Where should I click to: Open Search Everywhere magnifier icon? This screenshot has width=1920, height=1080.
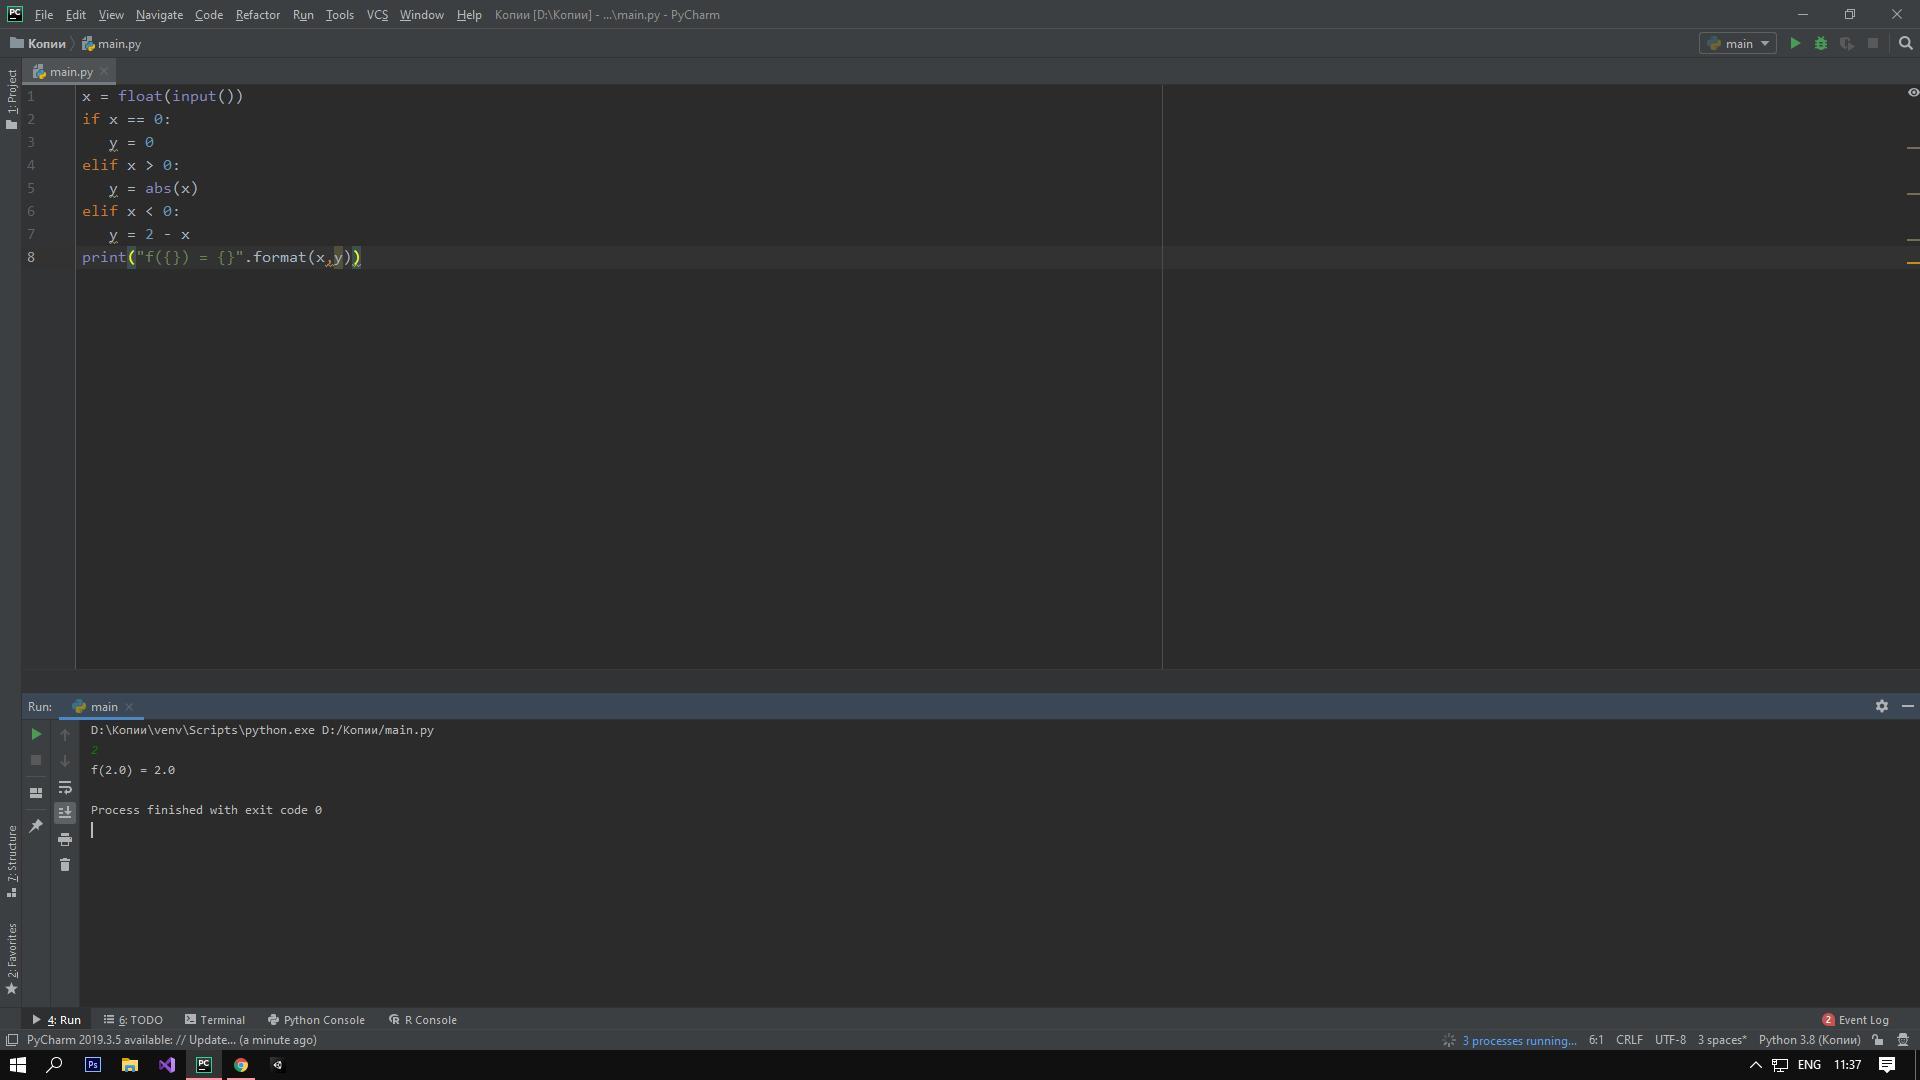point(1905,44)
